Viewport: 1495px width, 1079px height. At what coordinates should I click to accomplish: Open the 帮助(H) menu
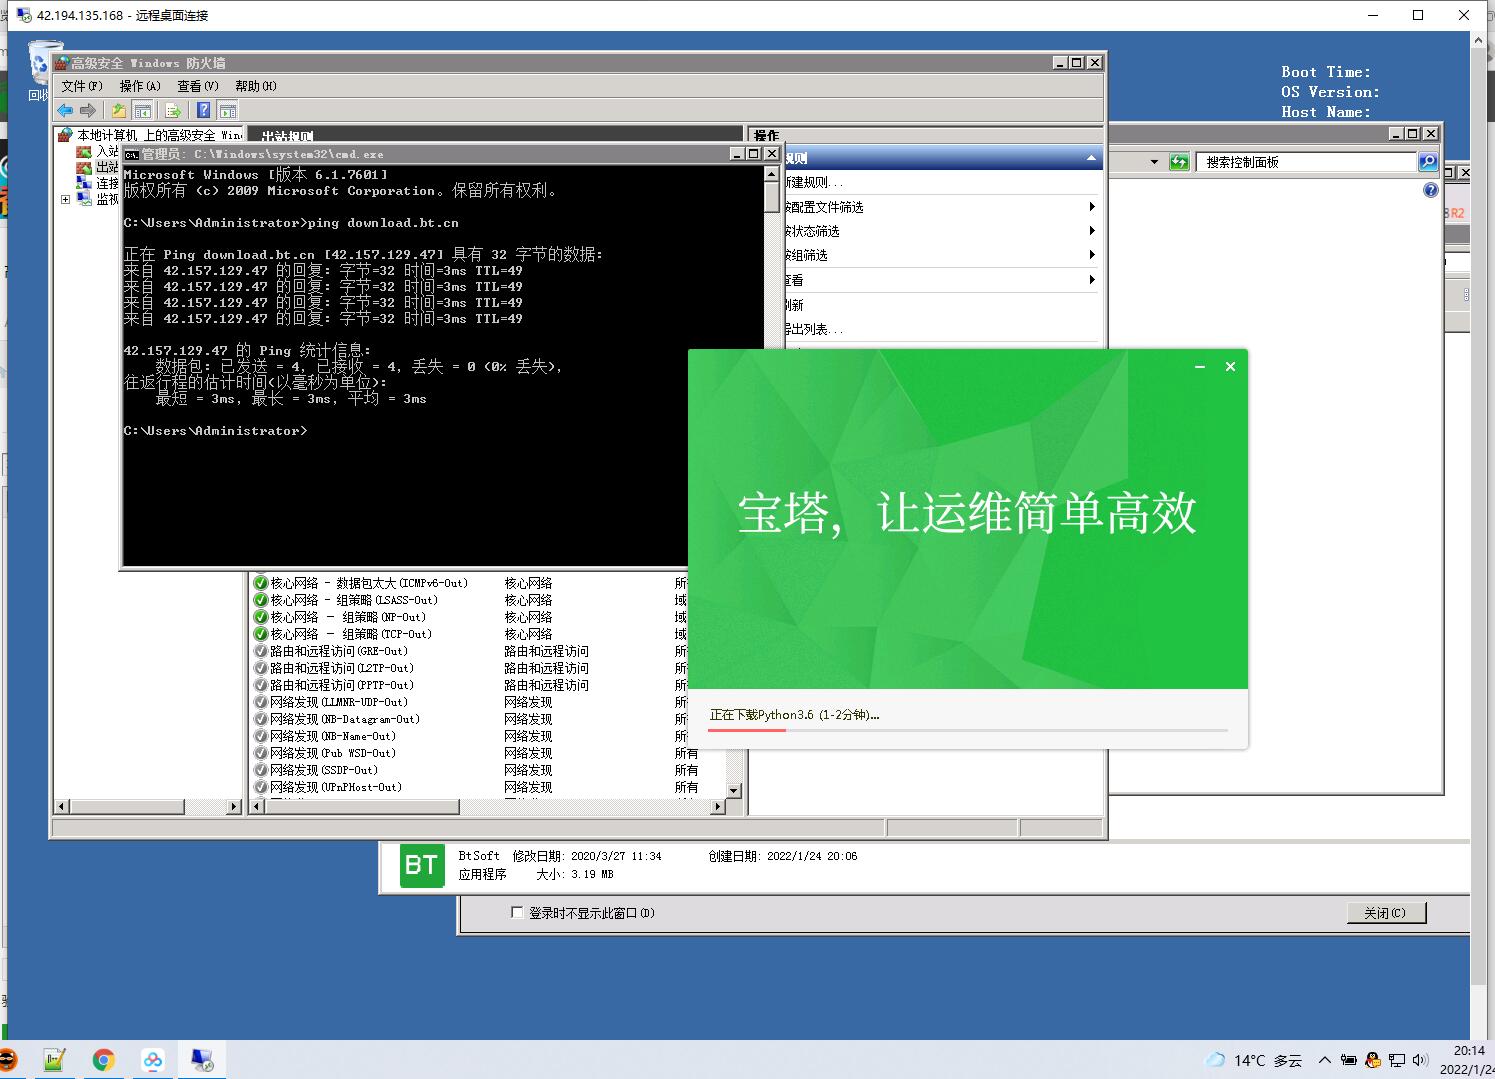tap(256, 86)
